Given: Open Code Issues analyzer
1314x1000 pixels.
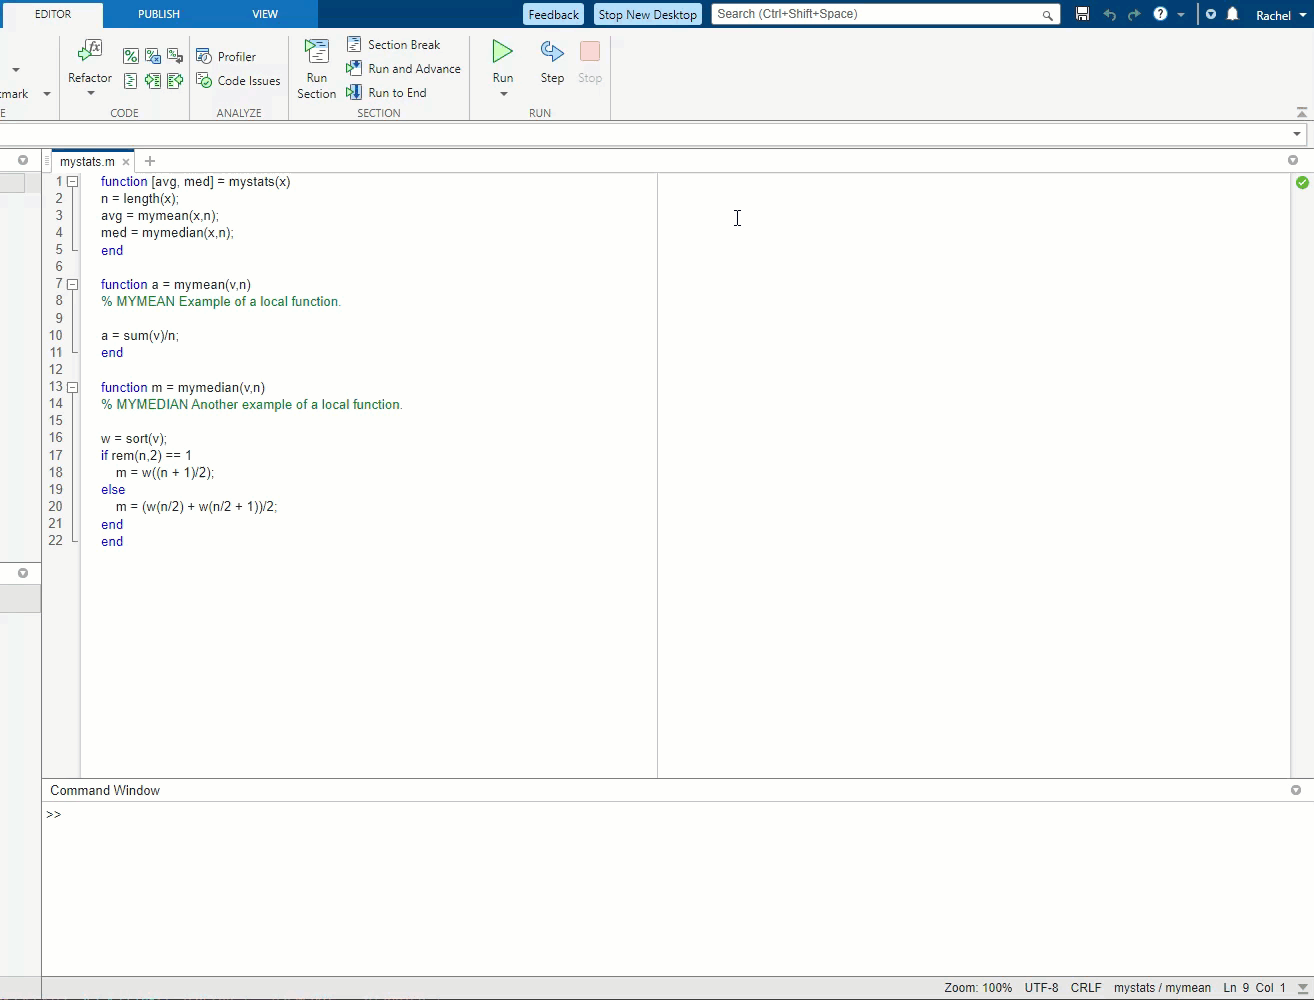Looking at the screenshot, I should (x=238, y=81).
